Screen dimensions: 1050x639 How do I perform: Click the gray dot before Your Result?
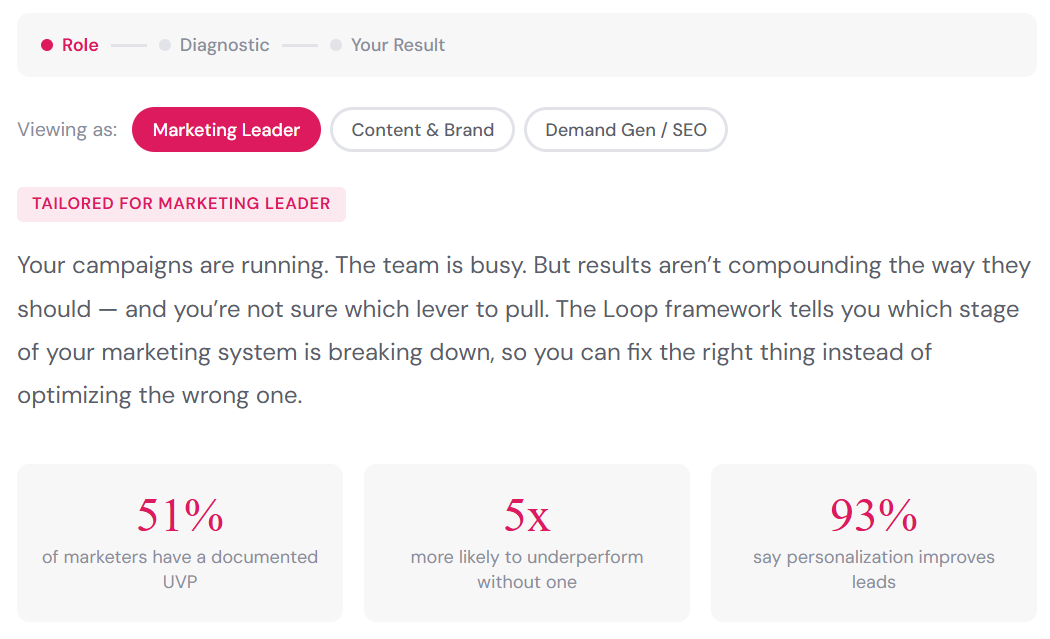click(x=337, y=45)
